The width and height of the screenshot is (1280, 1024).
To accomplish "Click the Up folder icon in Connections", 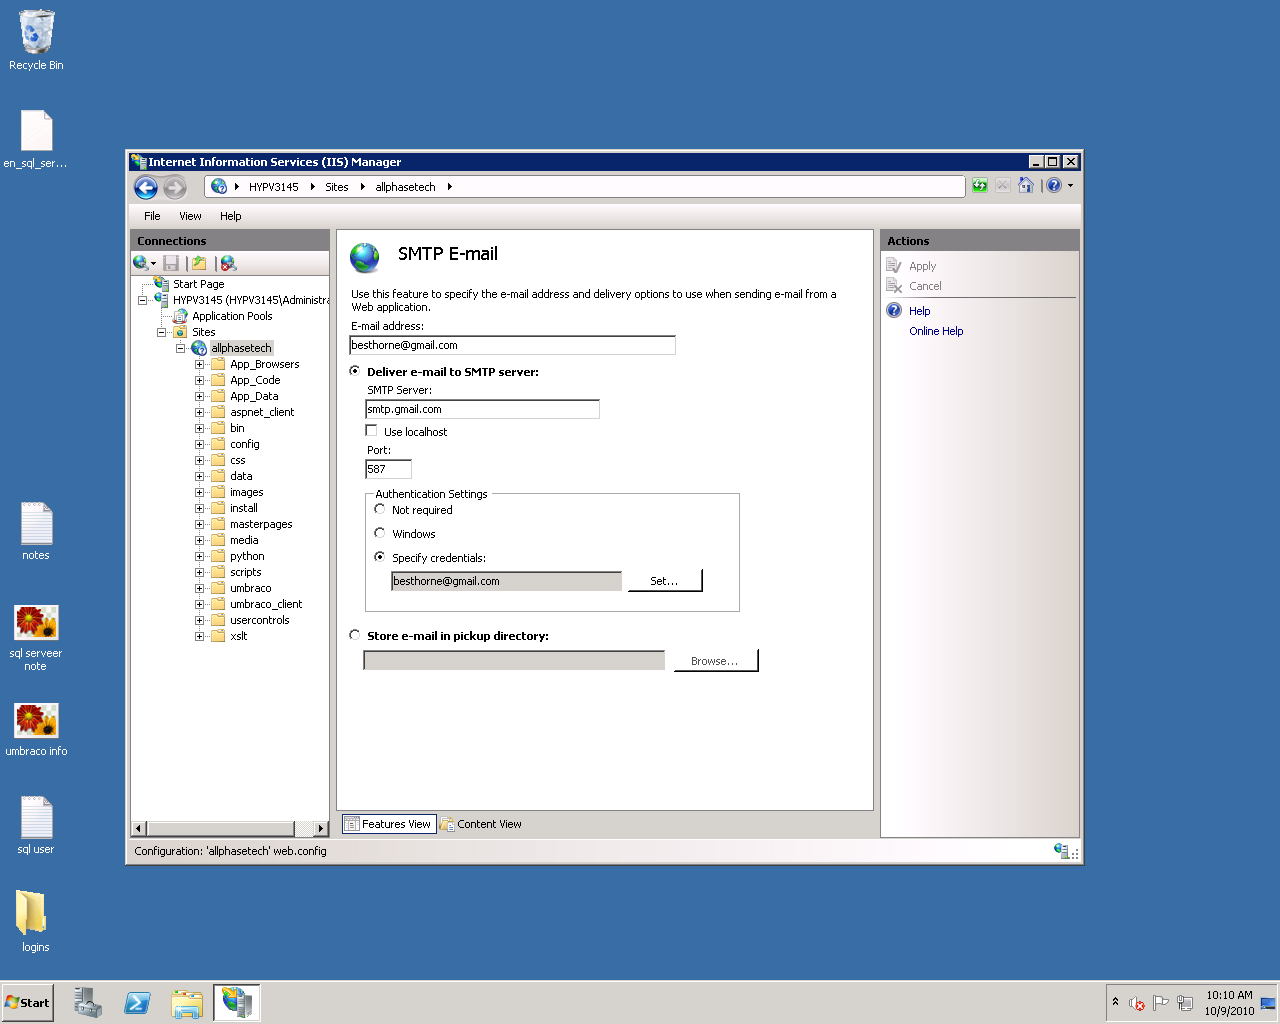I will (199, 263).
